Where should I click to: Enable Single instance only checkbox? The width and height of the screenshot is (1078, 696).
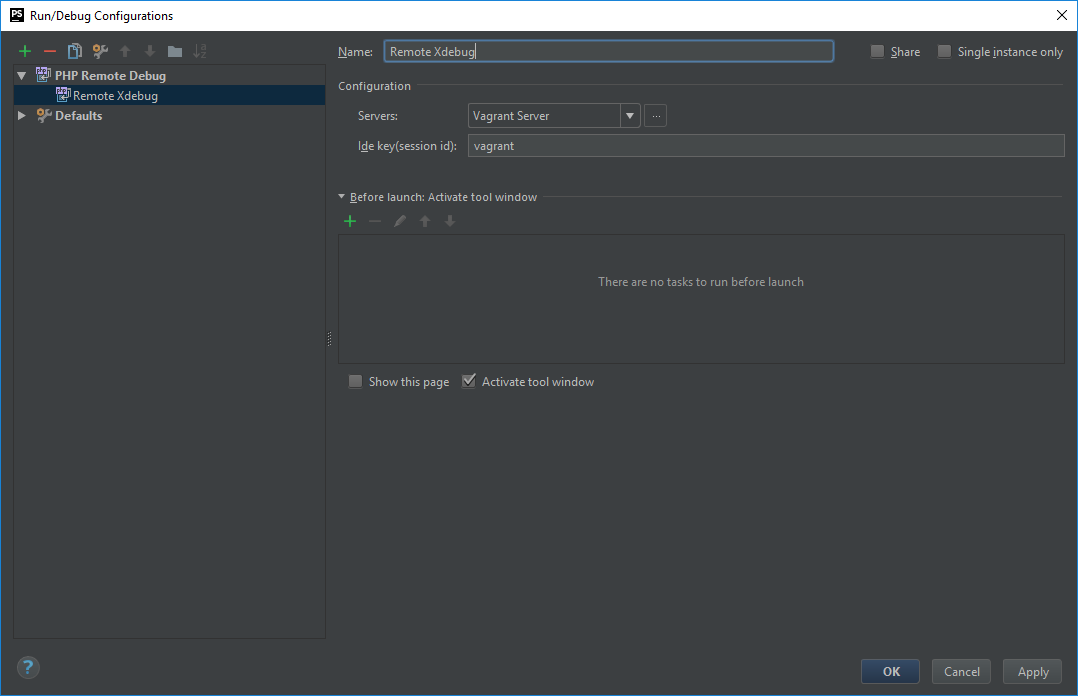click(945, 52)
